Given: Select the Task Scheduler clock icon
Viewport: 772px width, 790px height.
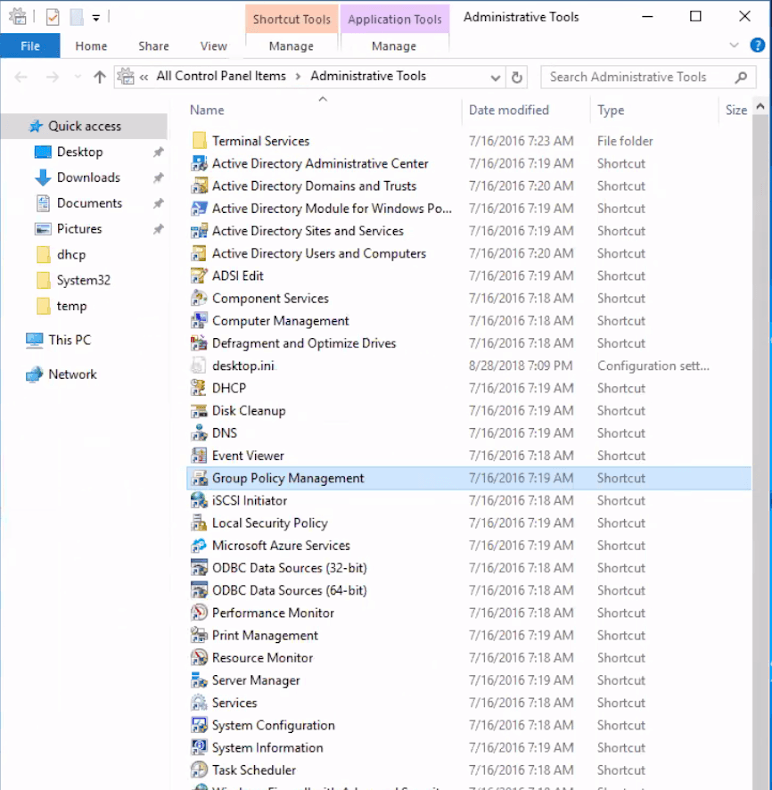Looking at the screenshot, I should click(199, 770).
